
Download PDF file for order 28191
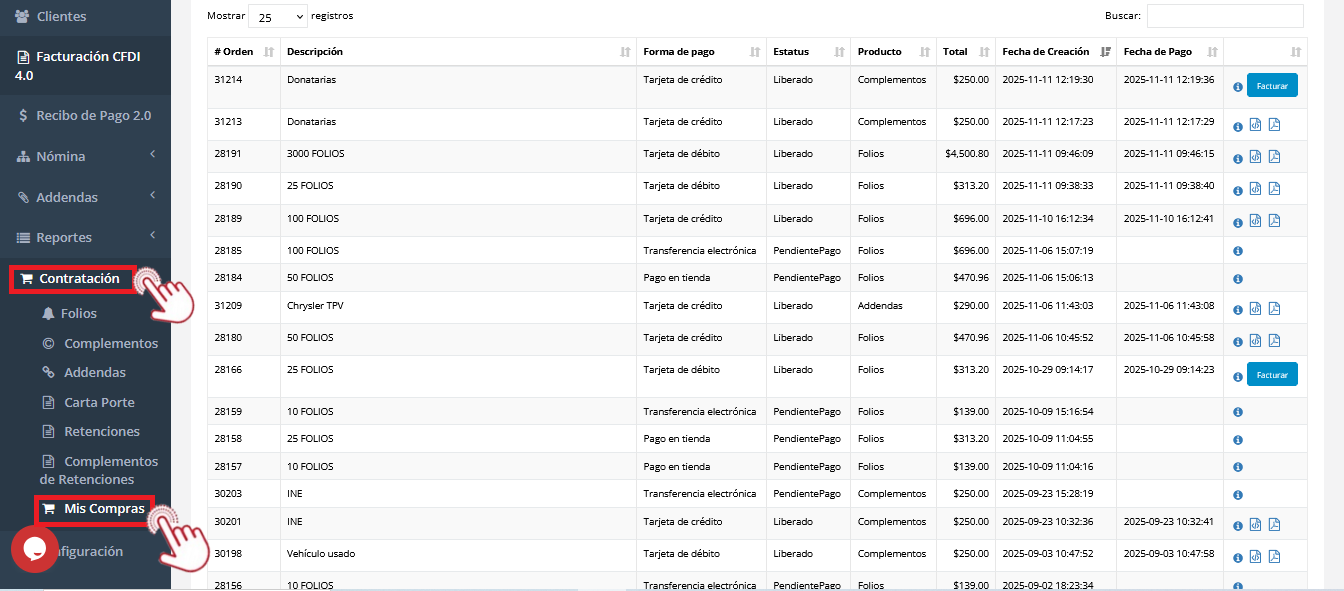click(x=1274, y=157)
